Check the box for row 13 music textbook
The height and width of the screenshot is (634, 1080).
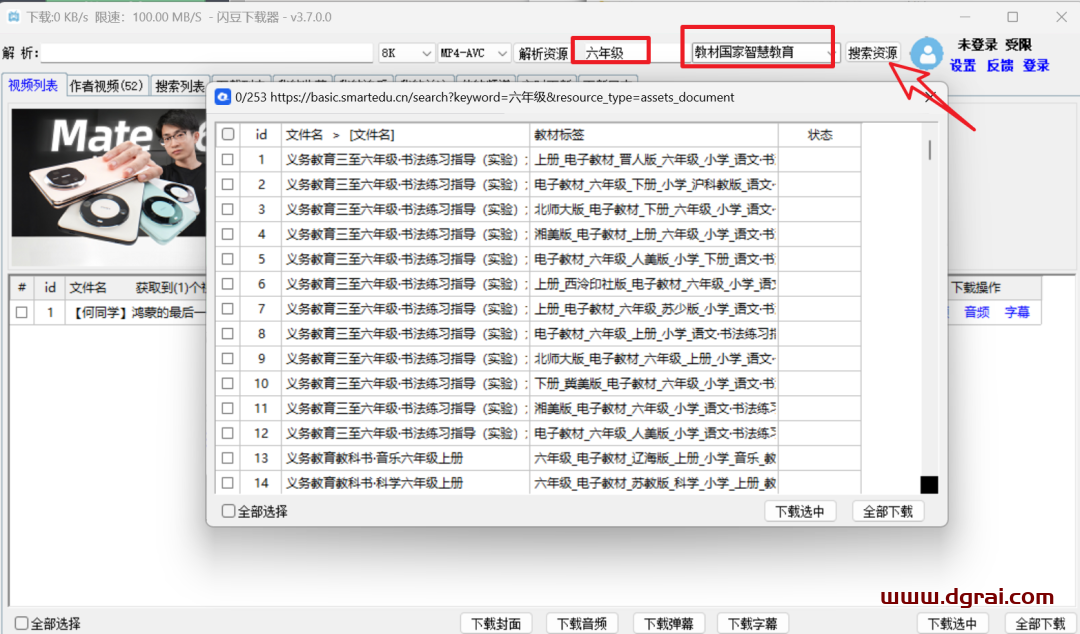228,458
